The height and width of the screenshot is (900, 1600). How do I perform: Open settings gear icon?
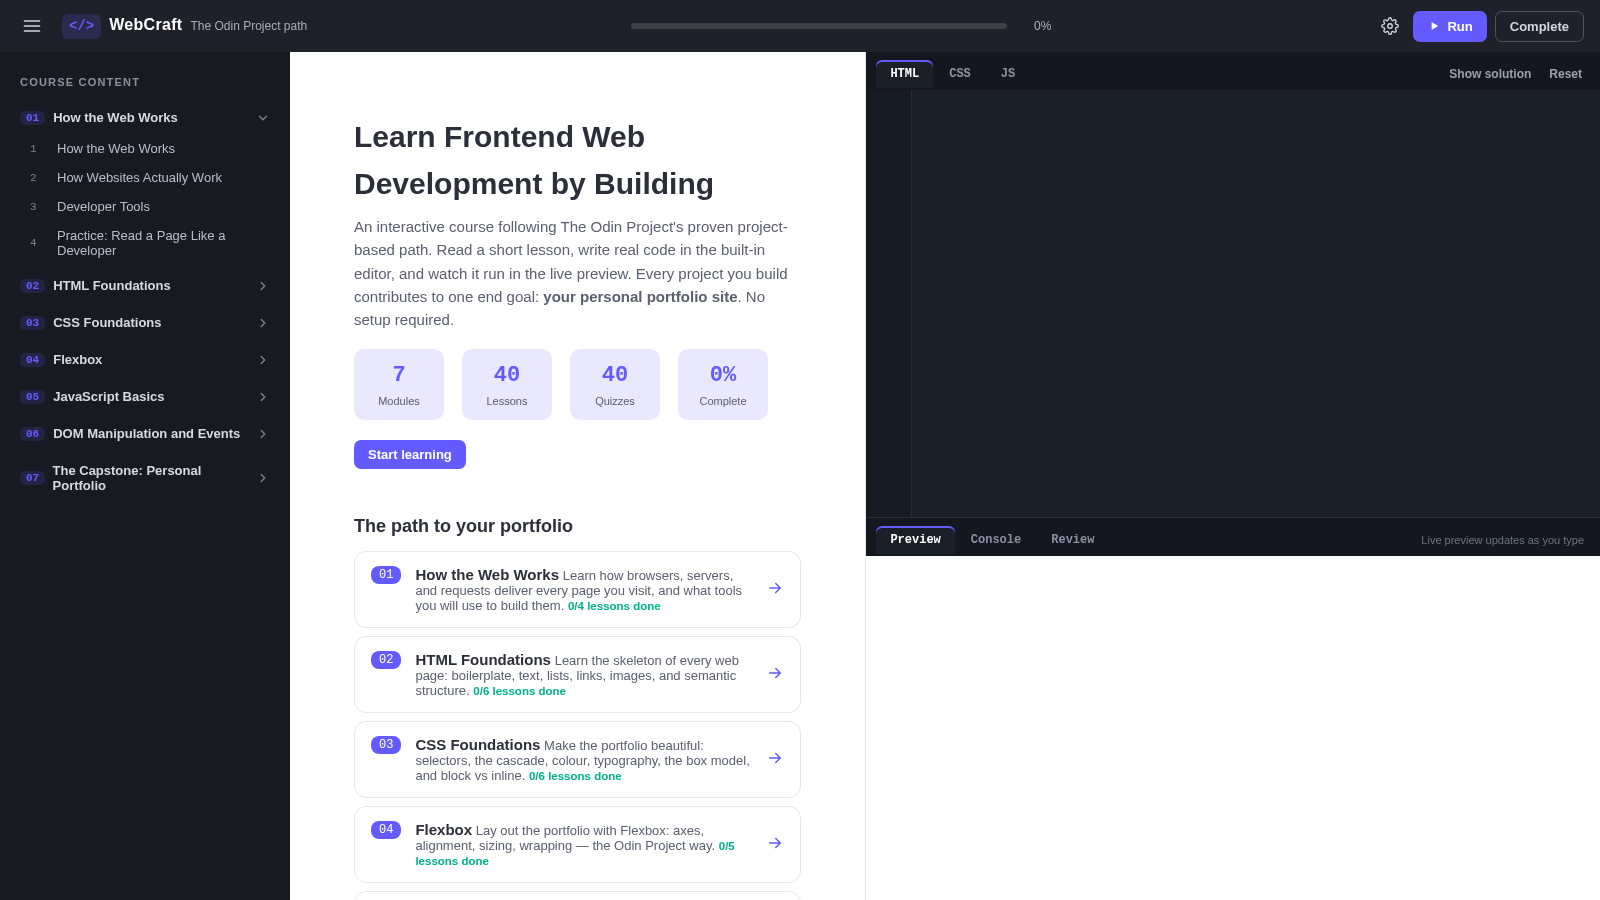[1390, 26]
